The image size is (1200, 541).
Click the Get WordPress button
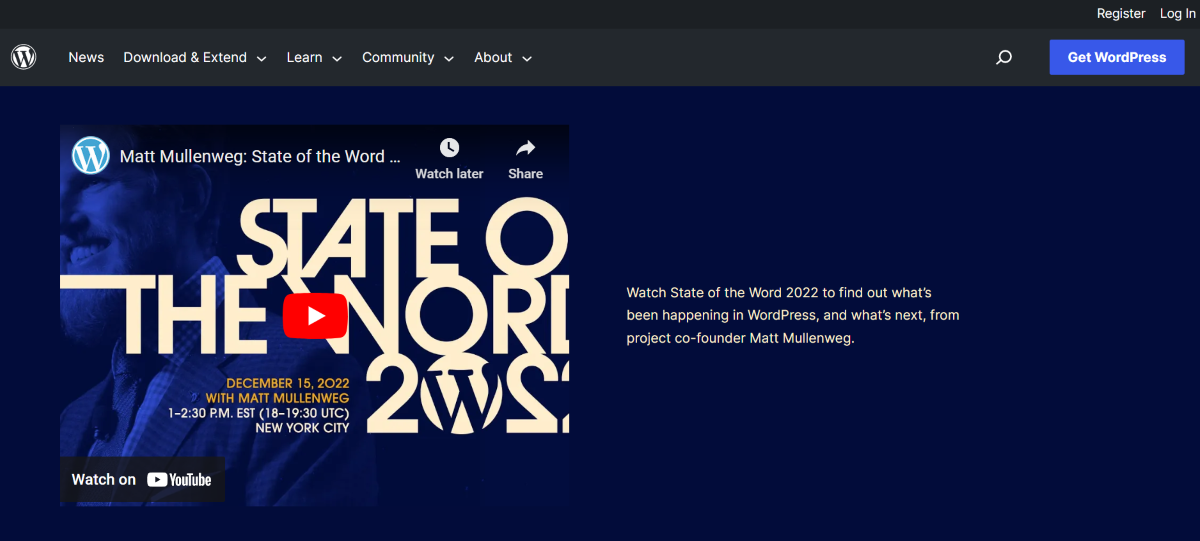click(1117, 57)
